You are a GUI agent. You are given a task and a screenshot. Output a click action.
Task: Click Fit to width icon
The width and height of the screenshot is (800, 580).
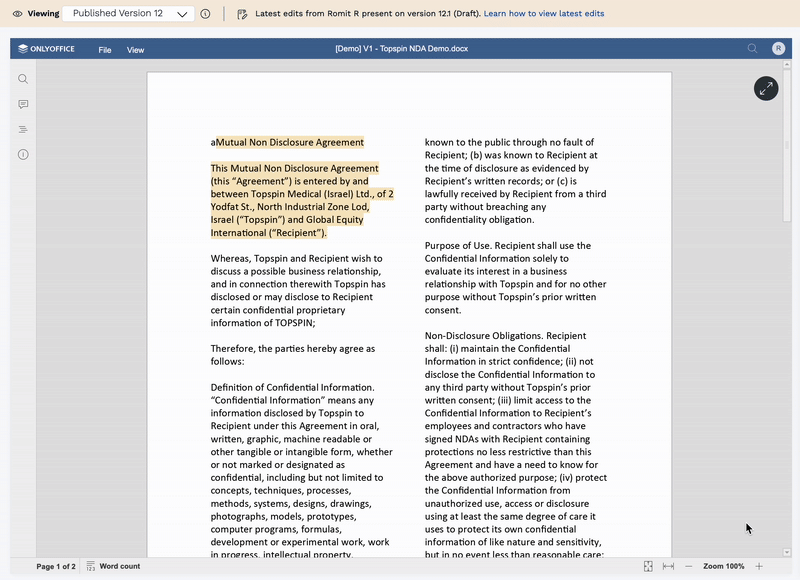pos(668,566)
